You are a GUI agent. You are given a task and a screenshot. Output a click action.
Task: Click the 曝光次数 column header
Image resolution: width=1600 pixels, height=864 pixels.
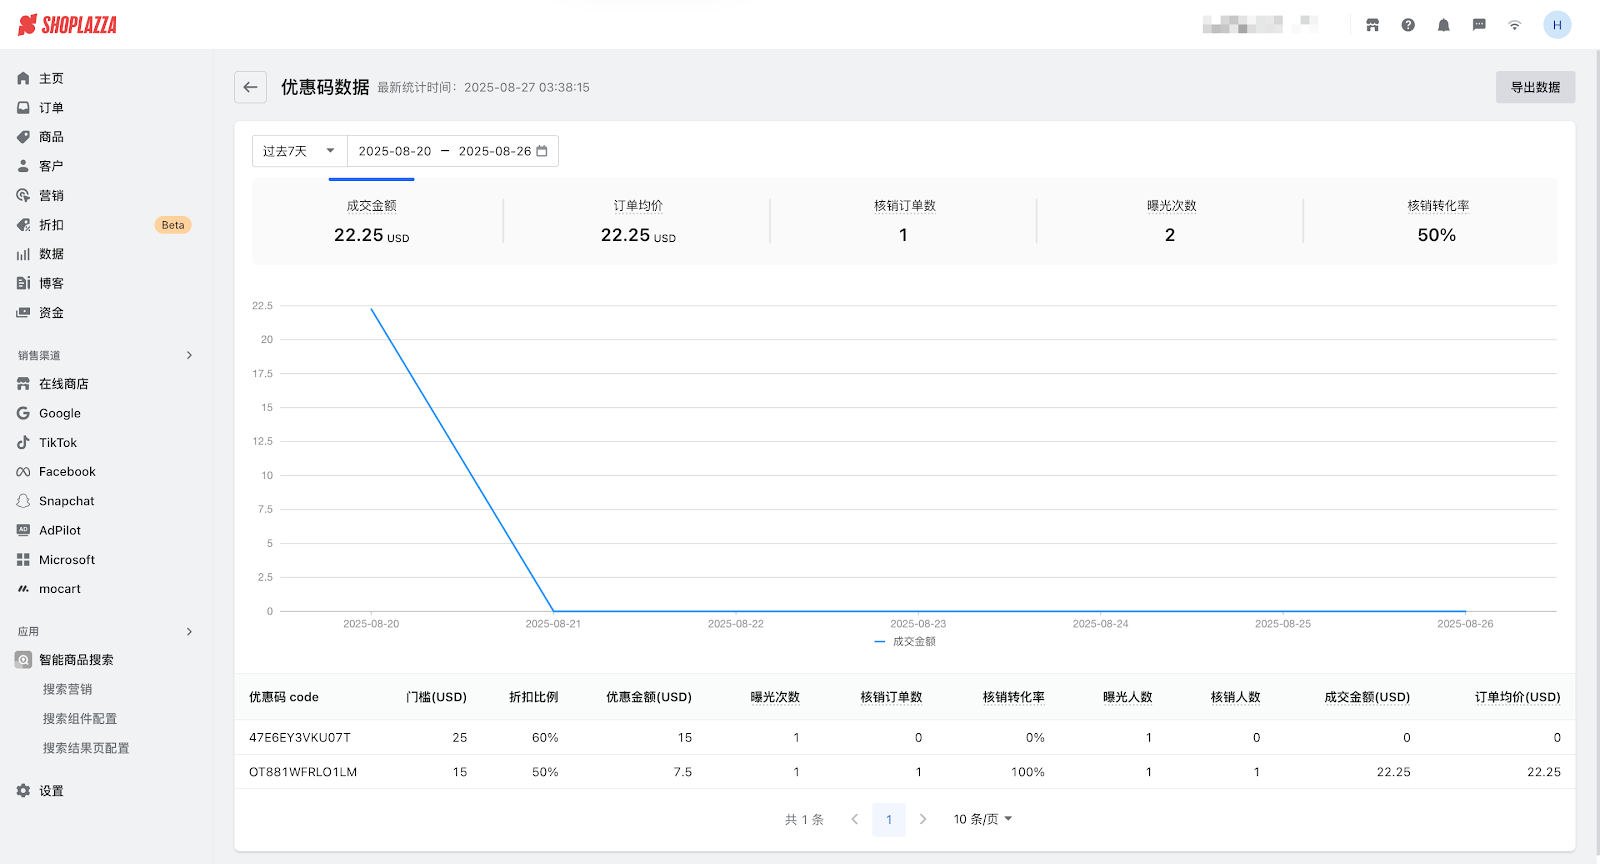775,697
